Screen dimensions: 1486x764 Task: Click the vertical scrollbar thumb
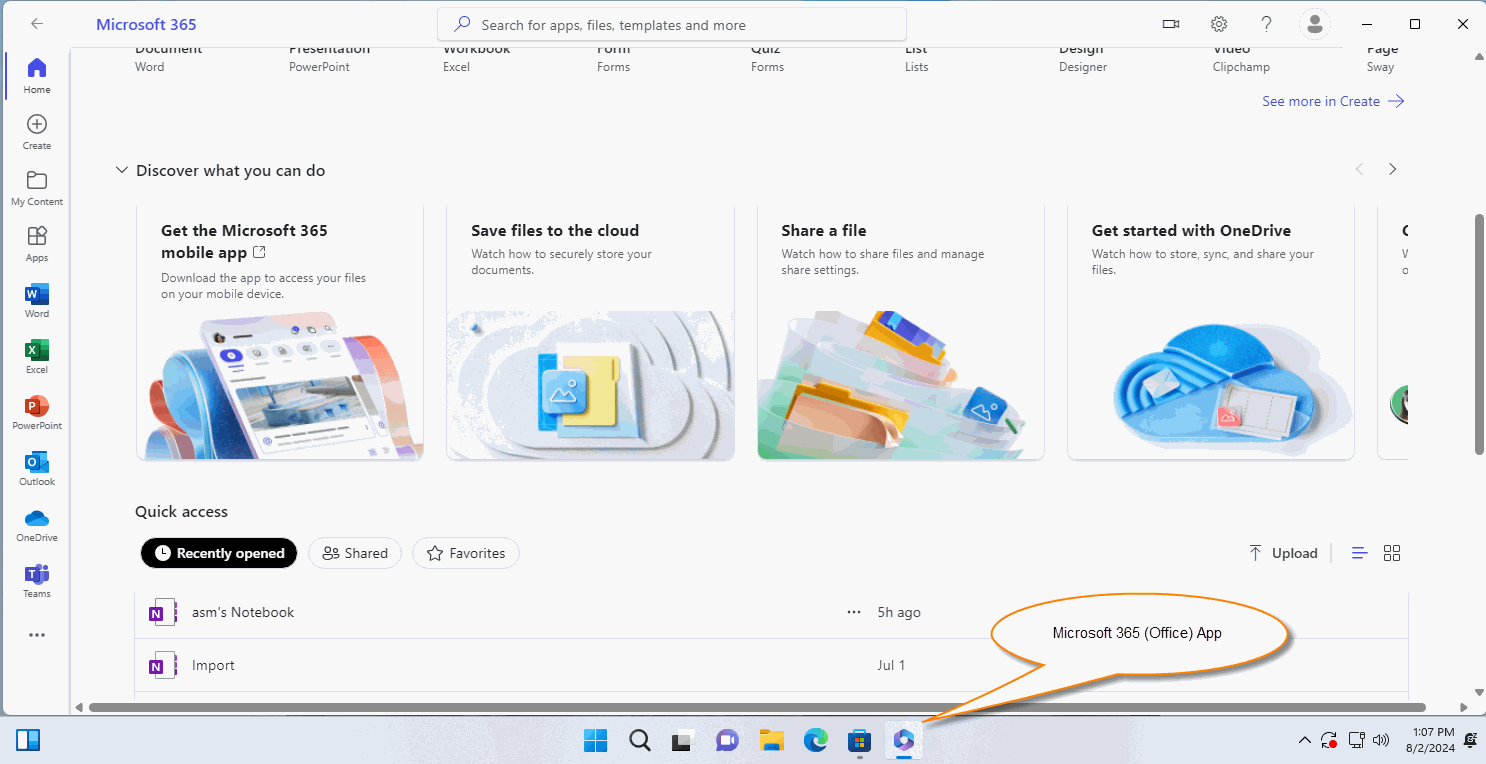(x=1479, y=333)
